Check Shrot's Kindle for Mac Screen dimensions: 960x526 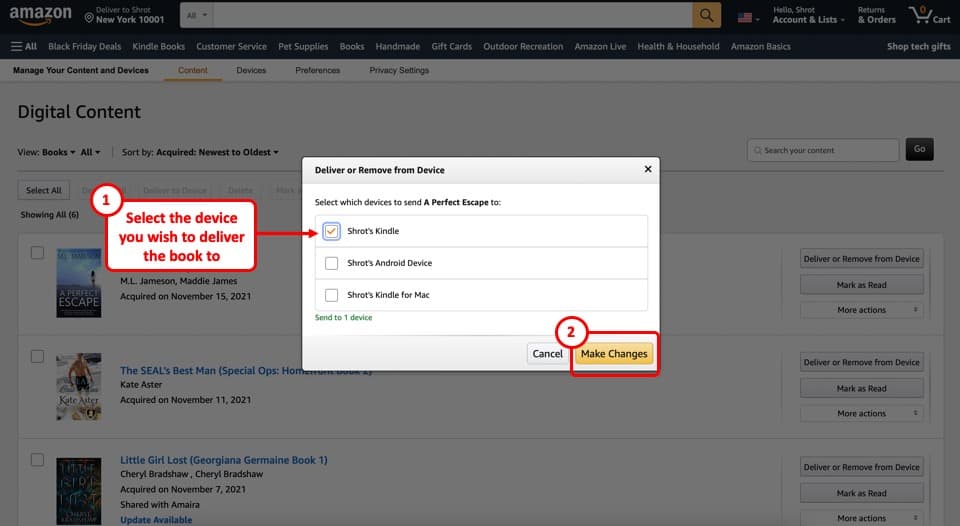[331, 295]
